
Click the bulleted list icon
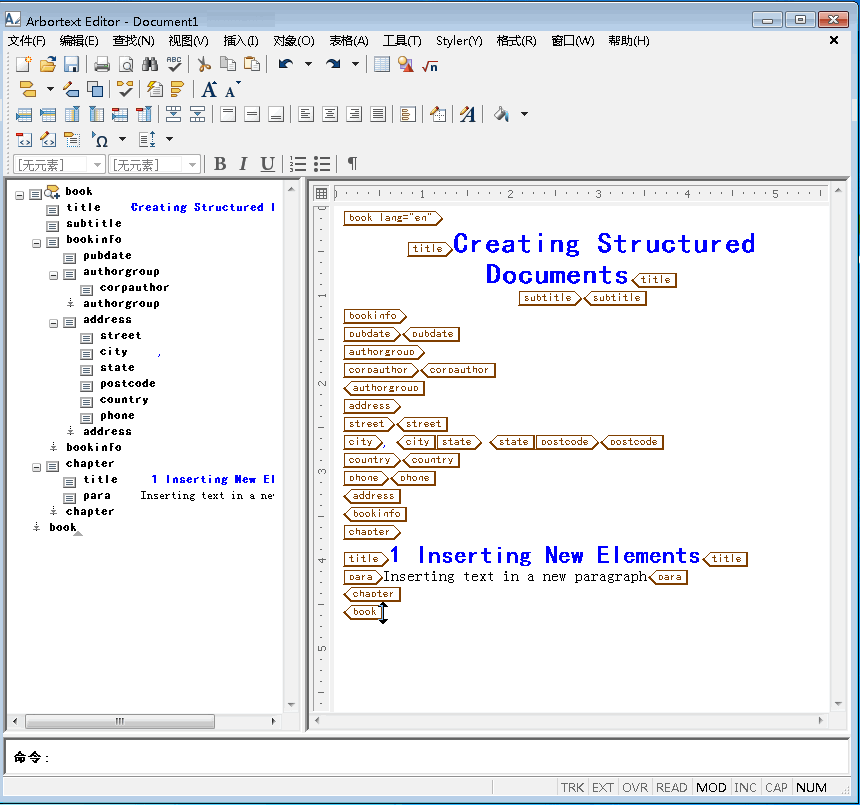point(322,164)
